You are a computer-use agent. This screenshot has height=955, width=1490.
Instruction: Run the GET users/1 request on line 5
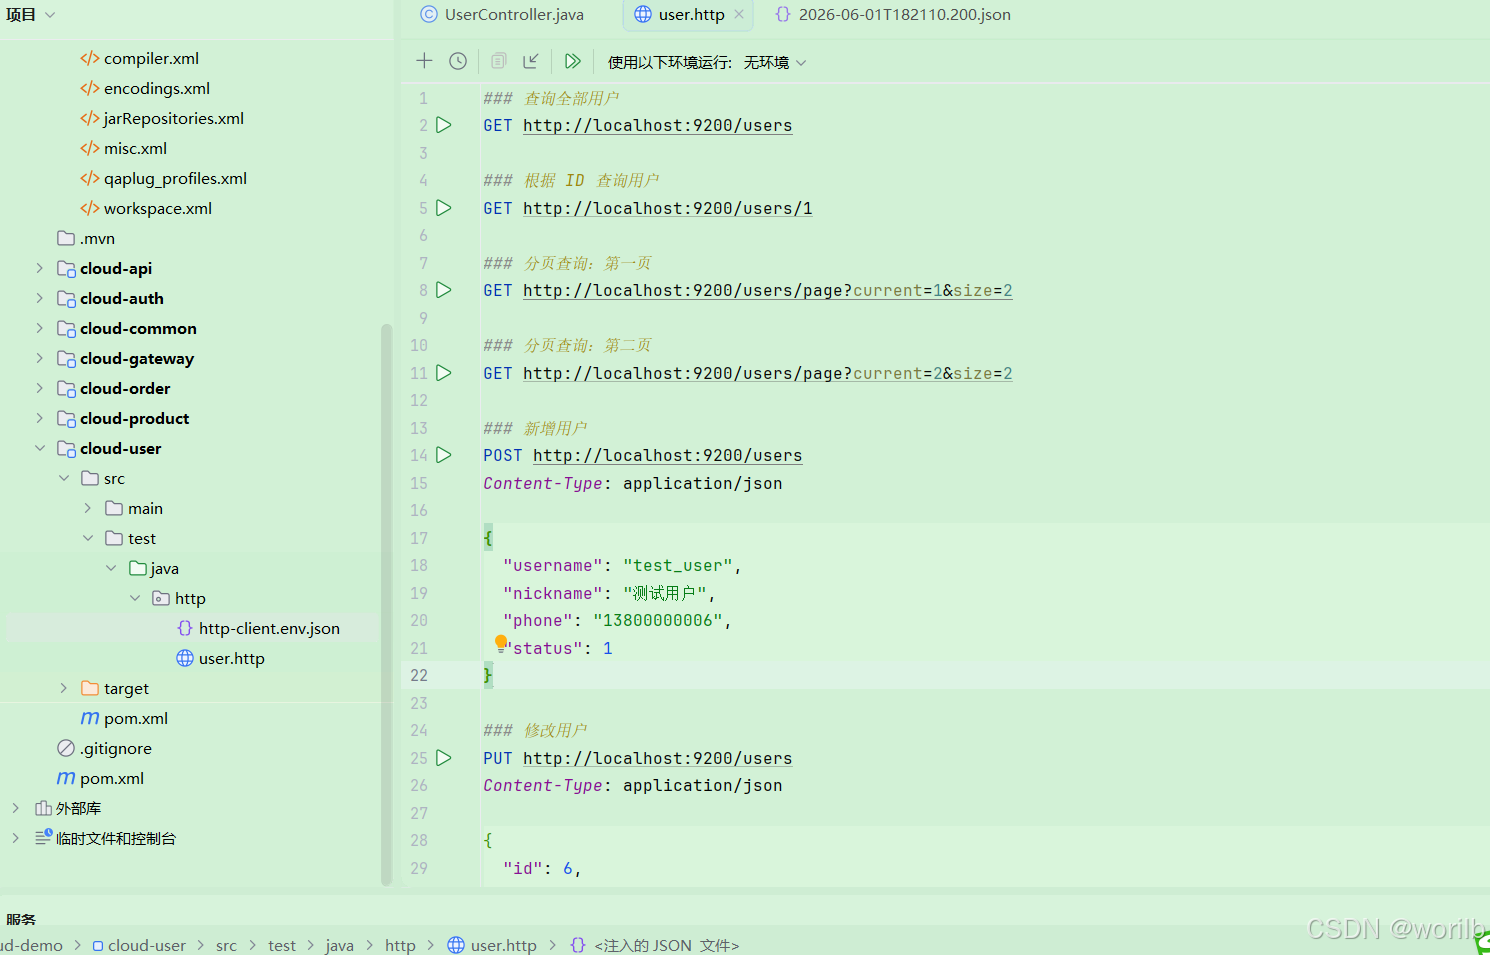pos(444,208)
